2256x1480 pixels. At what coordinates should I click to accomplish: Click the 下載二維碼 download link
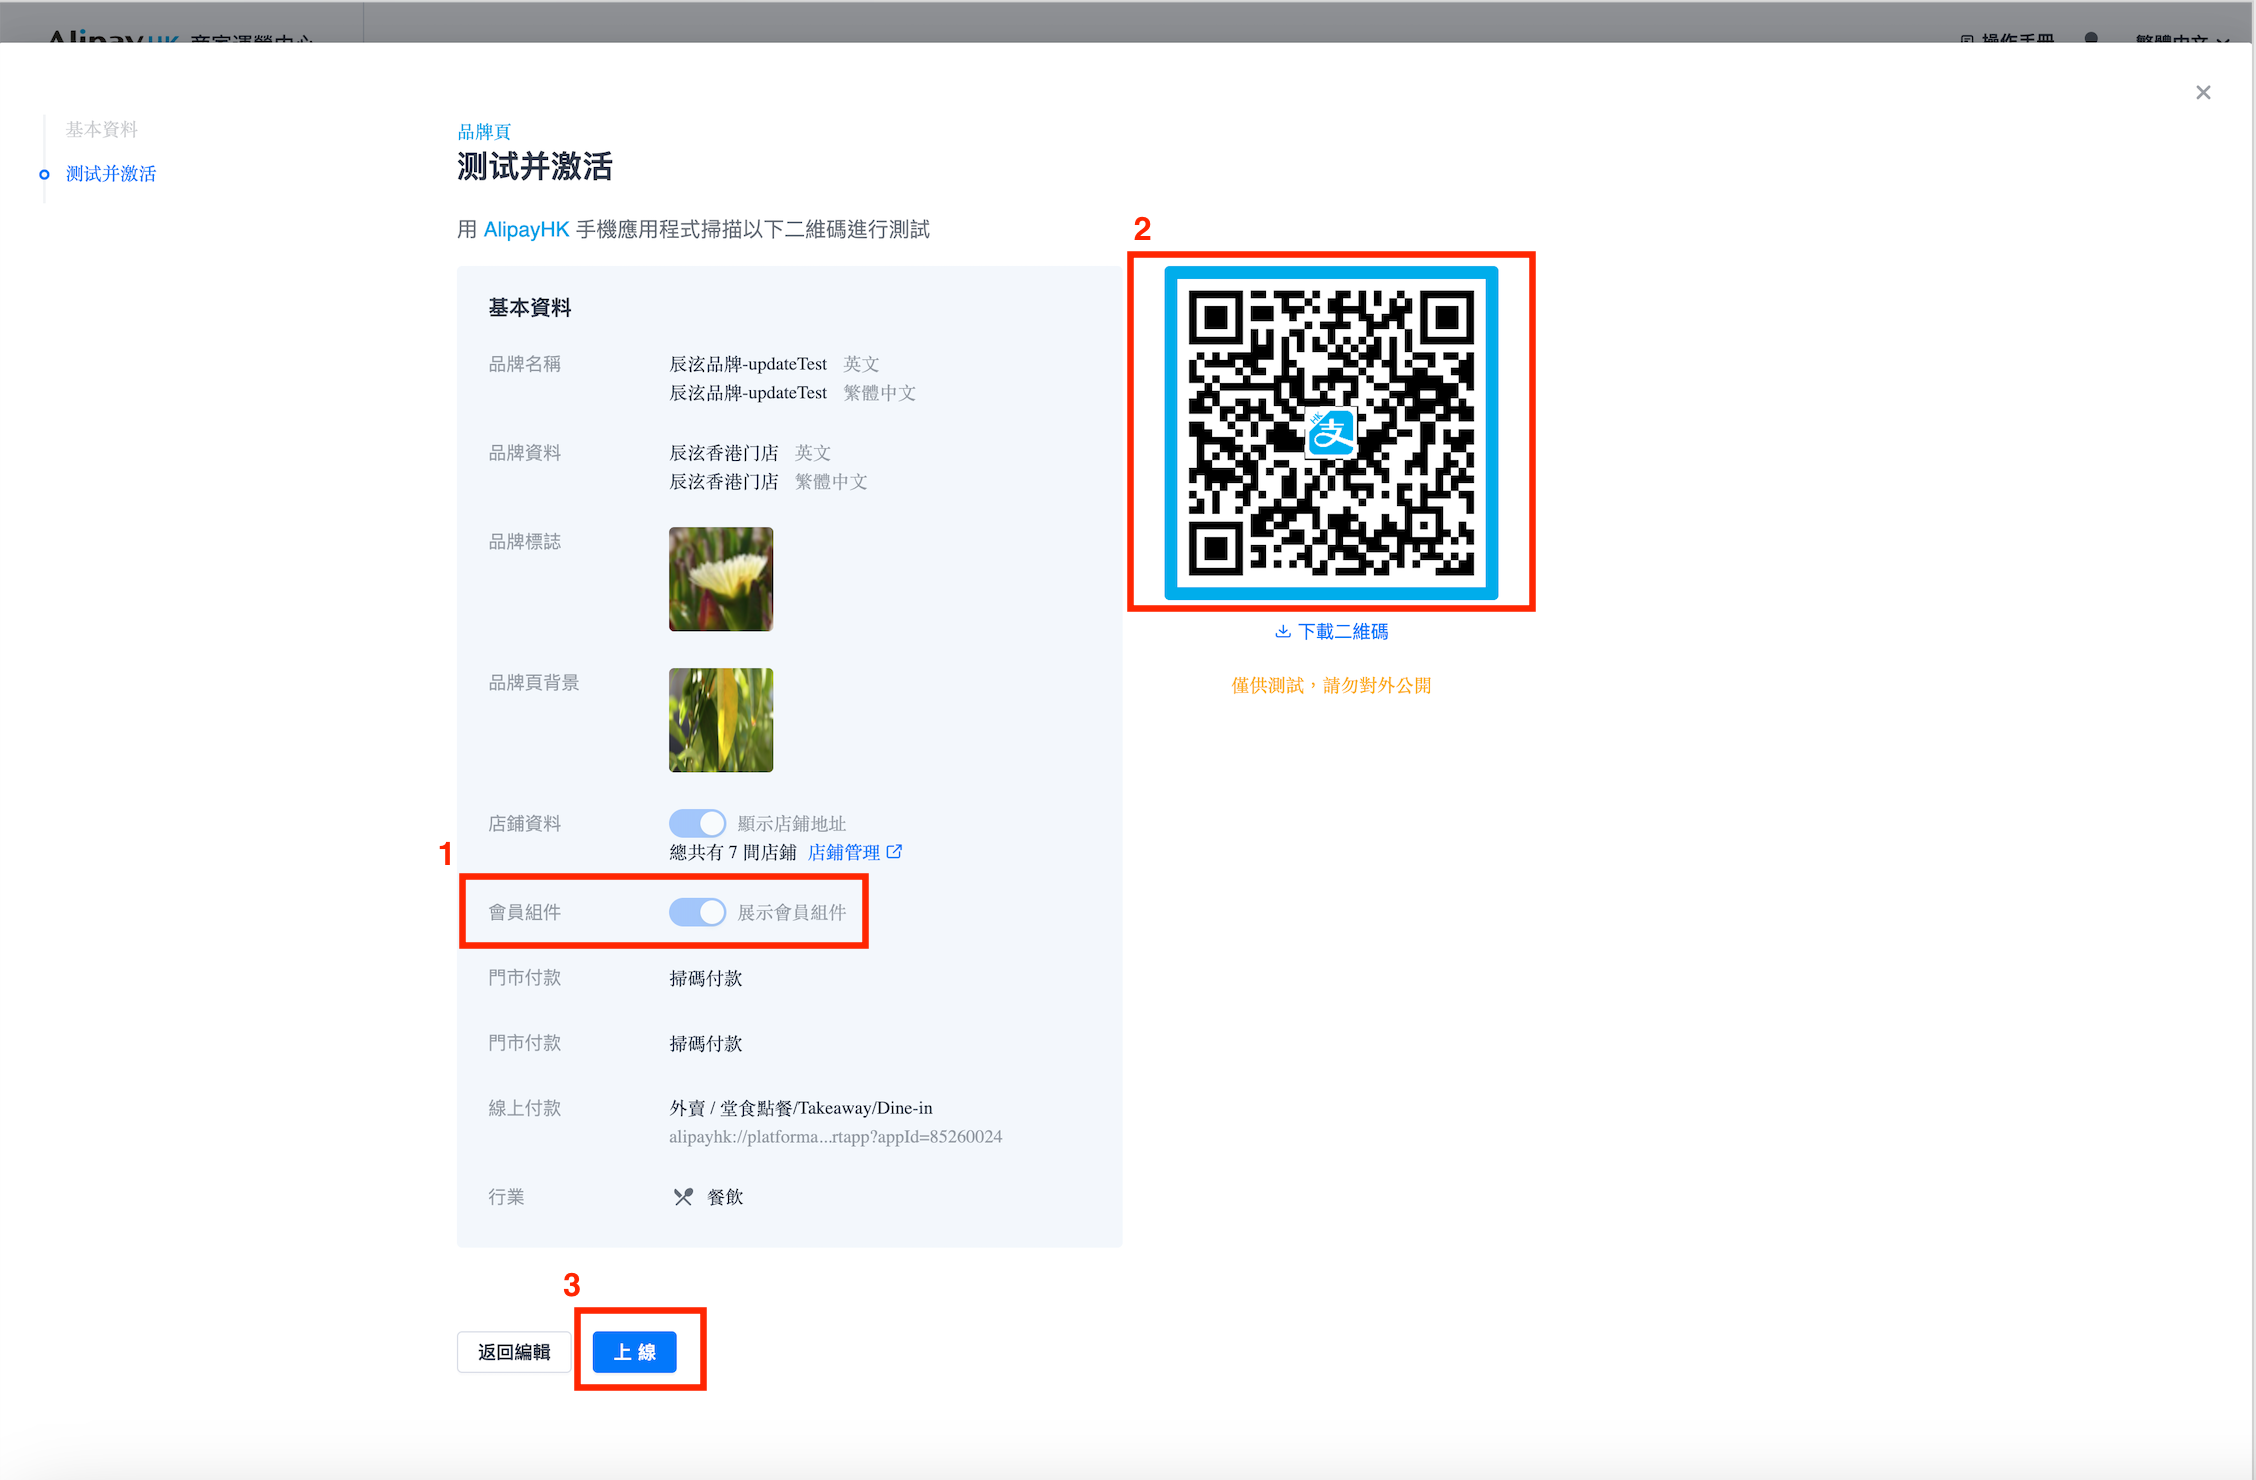coord(1342,631)
